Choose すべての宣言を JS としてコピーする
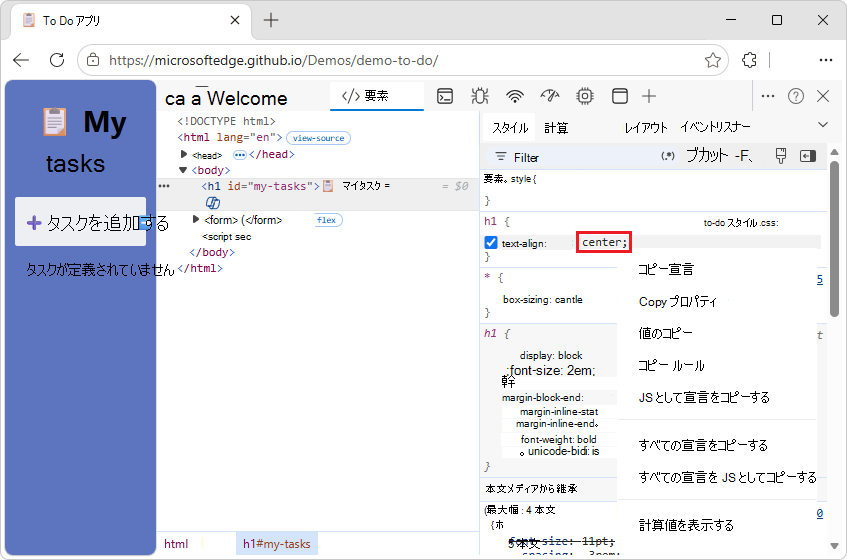Screen dimensions: 847x560 pyautogui.click(x=727, y=477)
